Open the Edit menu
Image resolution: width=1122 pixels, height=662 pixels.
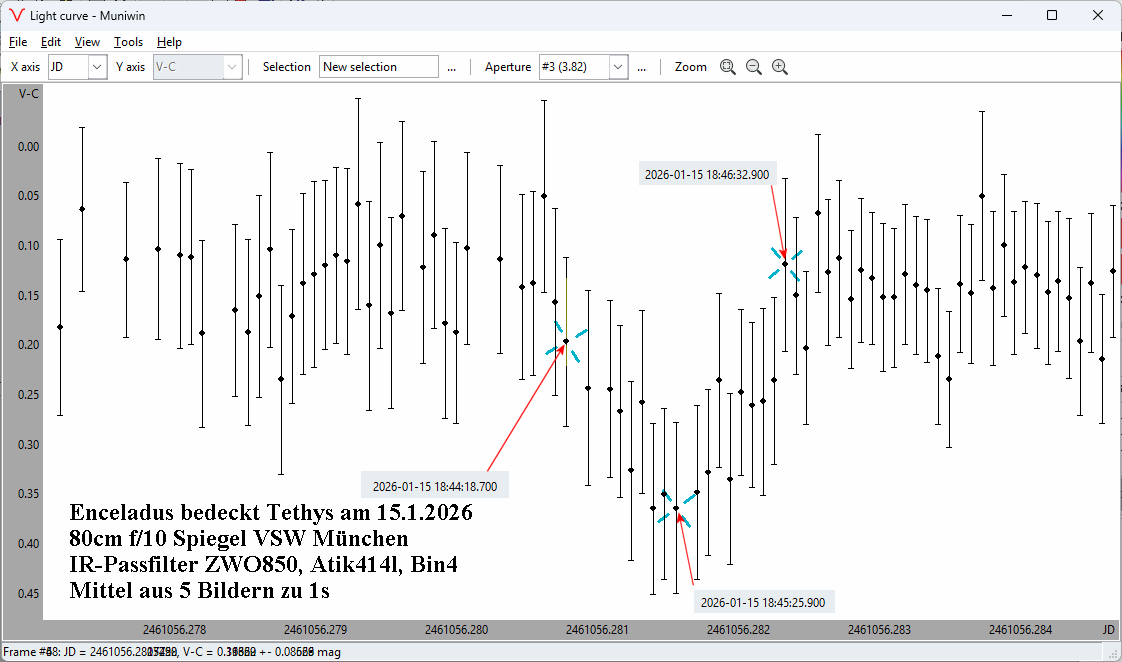point(51,42)
